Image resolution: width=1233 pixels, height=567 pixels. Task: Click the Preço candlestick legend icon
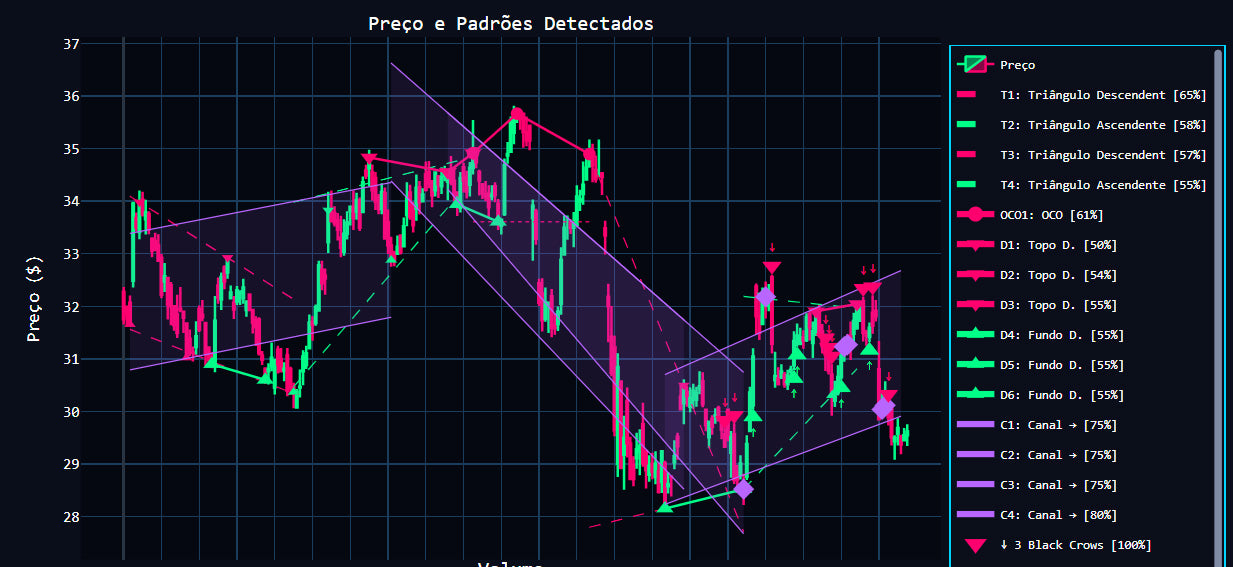(973, 65)
